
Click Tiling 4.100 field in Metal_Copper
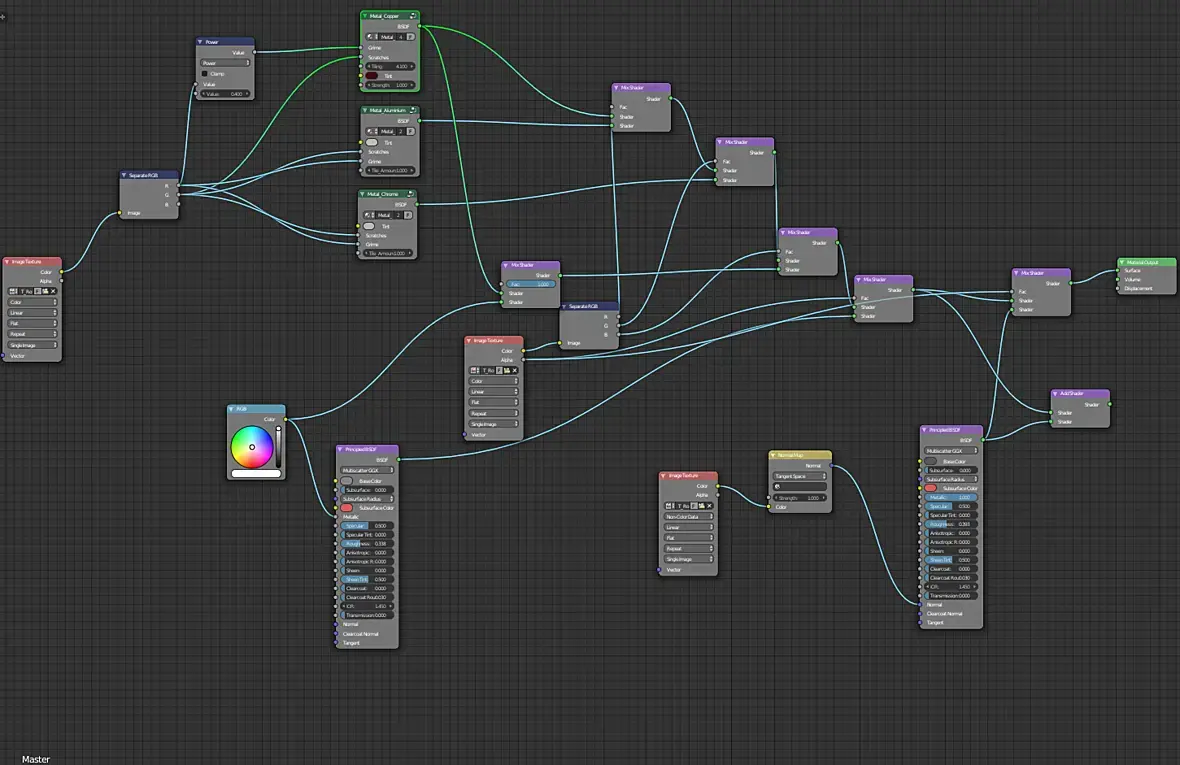390,66
